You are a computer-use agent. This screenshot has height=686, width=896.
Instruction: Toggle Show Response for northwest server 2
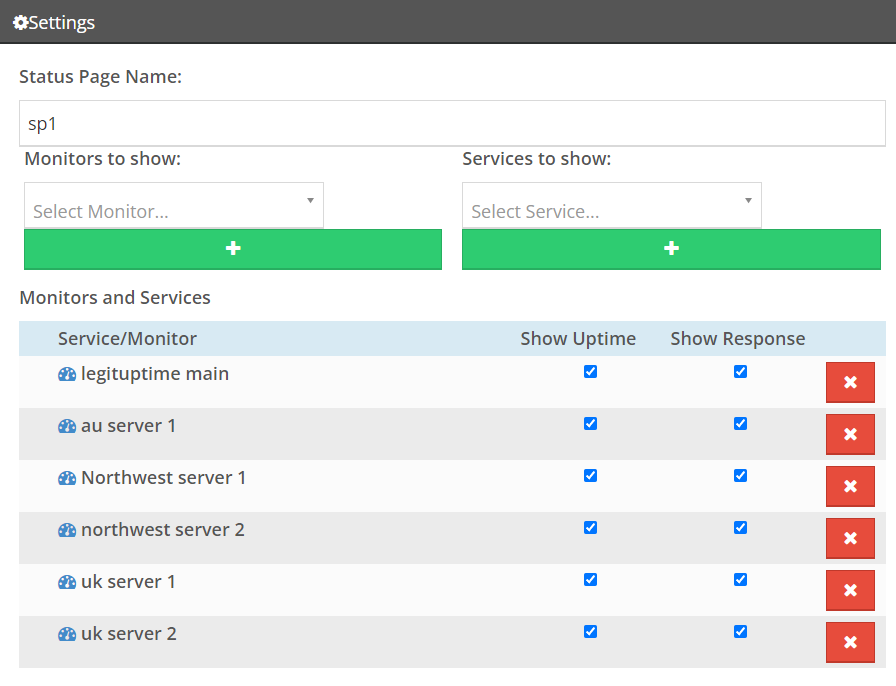pos(740,528)
